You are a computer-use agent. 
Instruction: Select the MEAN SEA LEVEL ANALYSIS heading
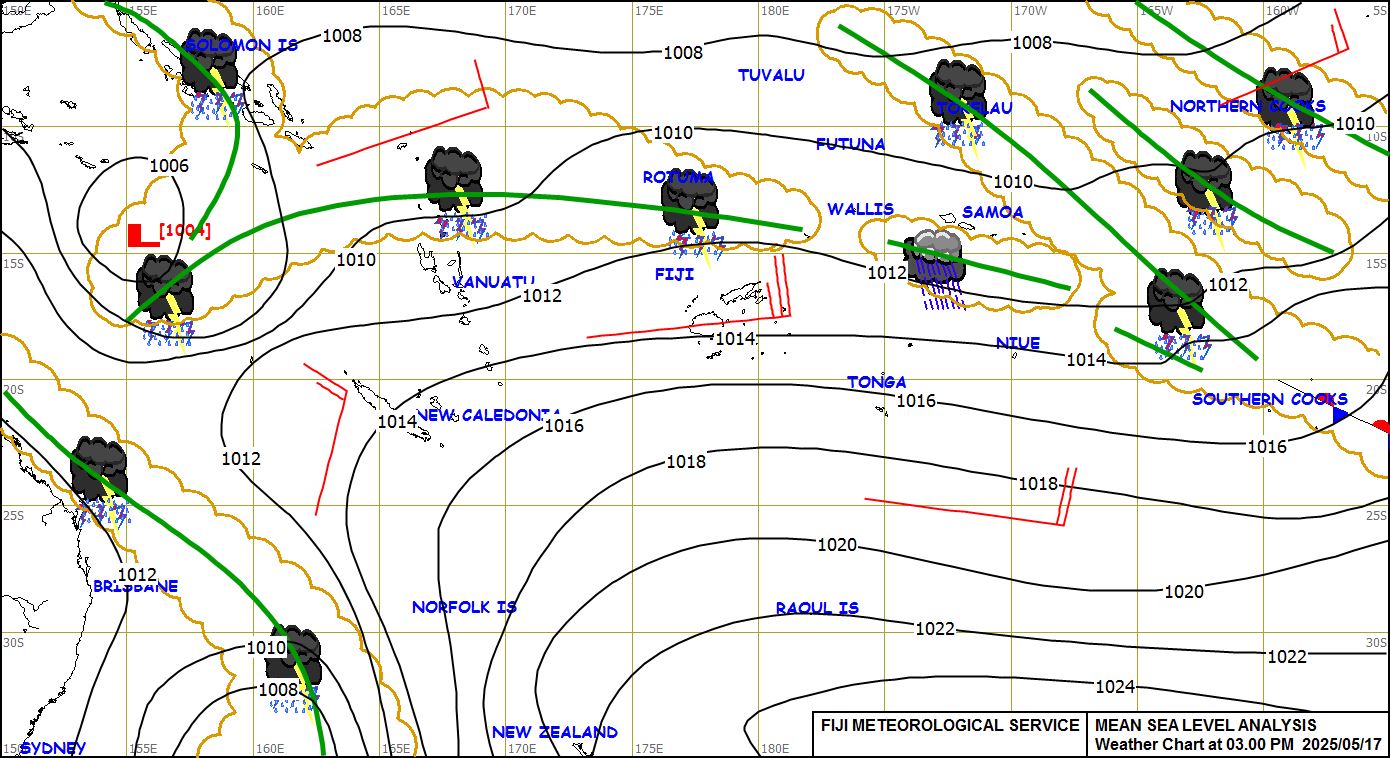pos(1206,726)
